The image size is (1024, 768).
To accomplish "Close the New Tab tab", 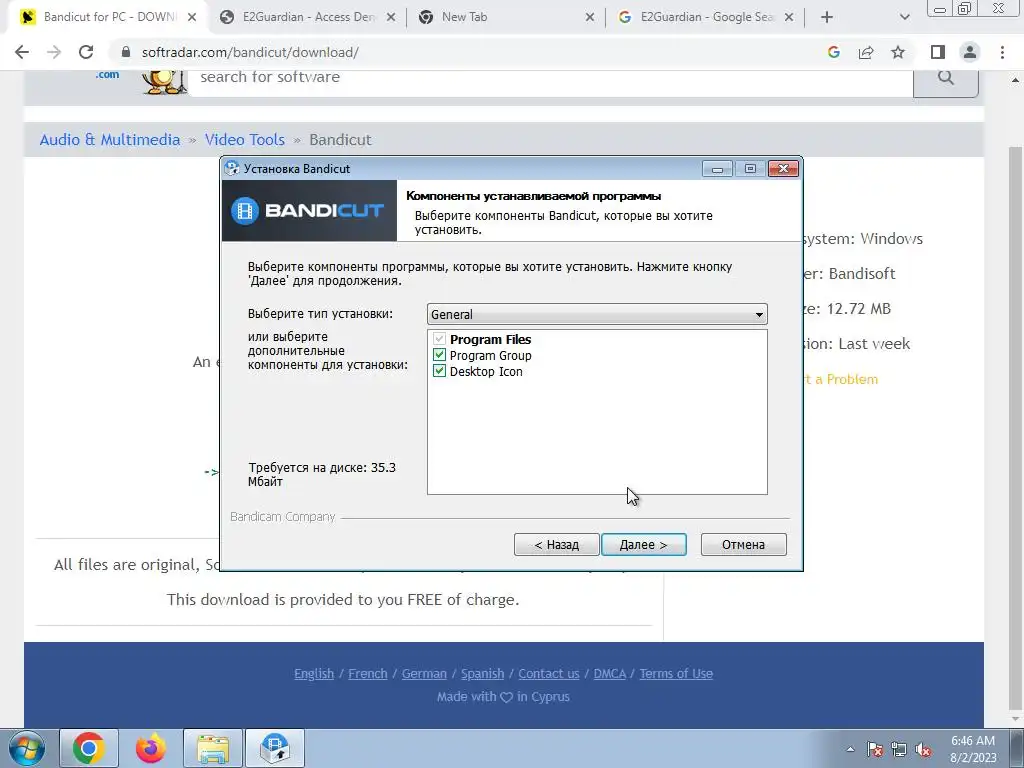I will coord(590,17).
